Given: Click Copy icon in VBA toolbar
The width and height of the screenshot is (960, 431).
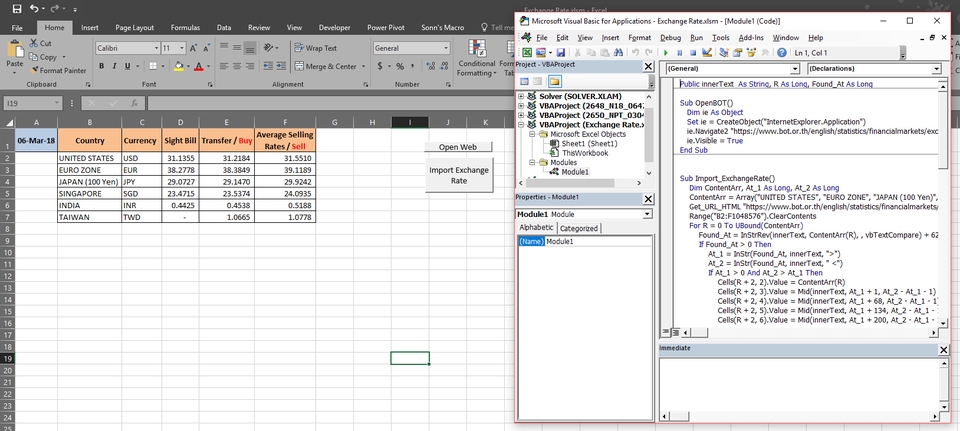Looking at the screenshot, I should (590, 53).
